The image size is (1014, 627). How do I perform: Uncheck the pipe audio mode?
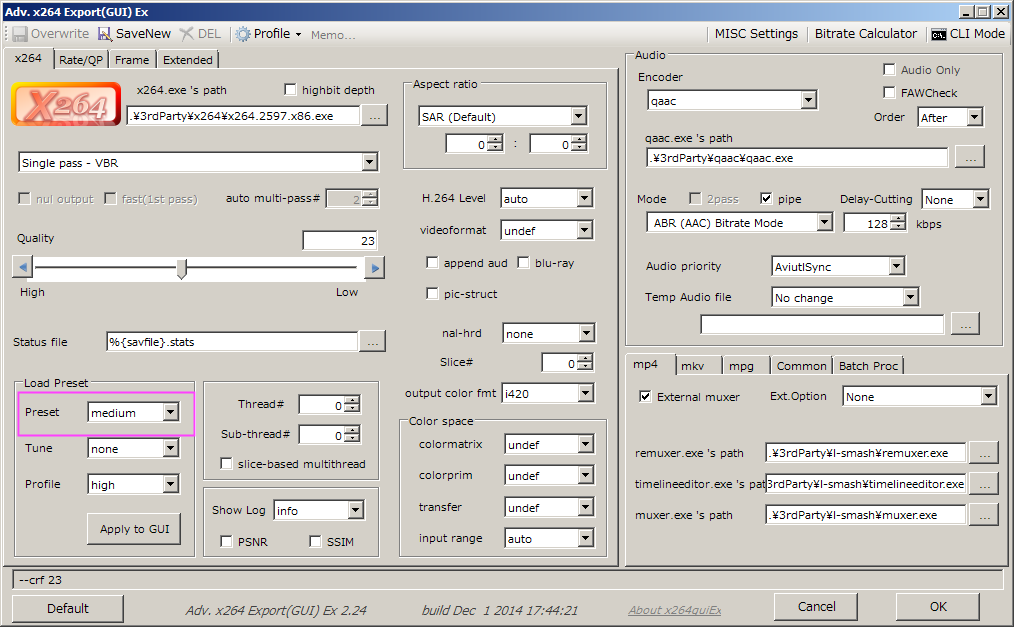766,198
